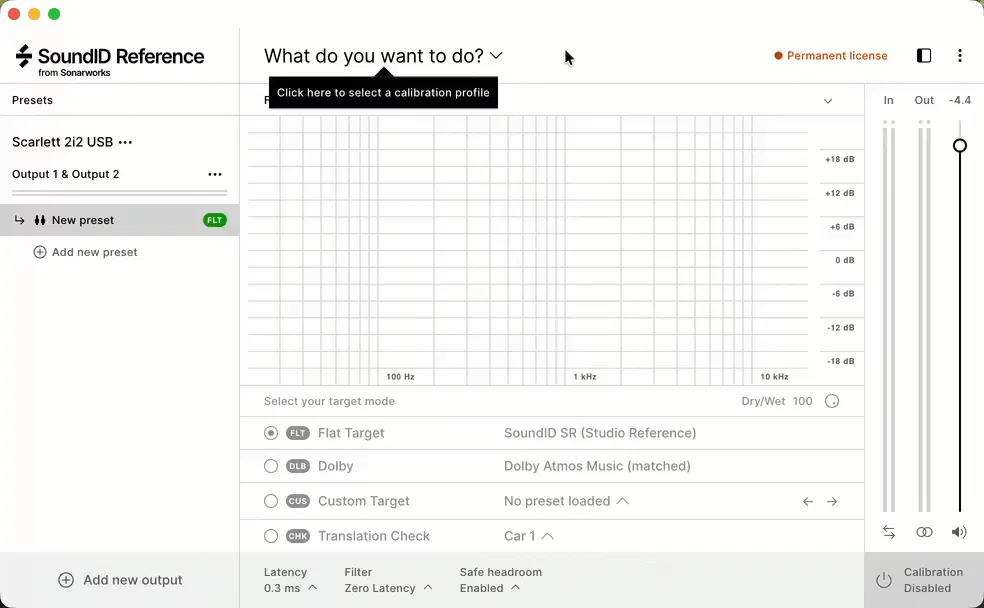The image size is (984, 608).
Task: Open options for Scarlett 2i2 USB device
Action: (x=124, y=141)
